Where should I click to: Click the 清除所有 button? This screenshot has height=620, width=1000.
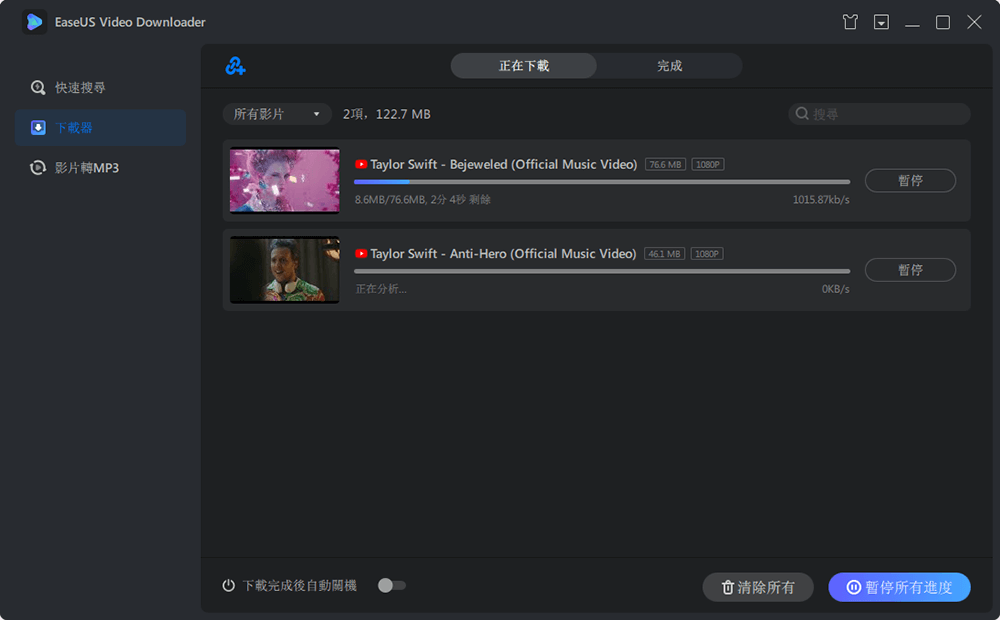[758, 587]
